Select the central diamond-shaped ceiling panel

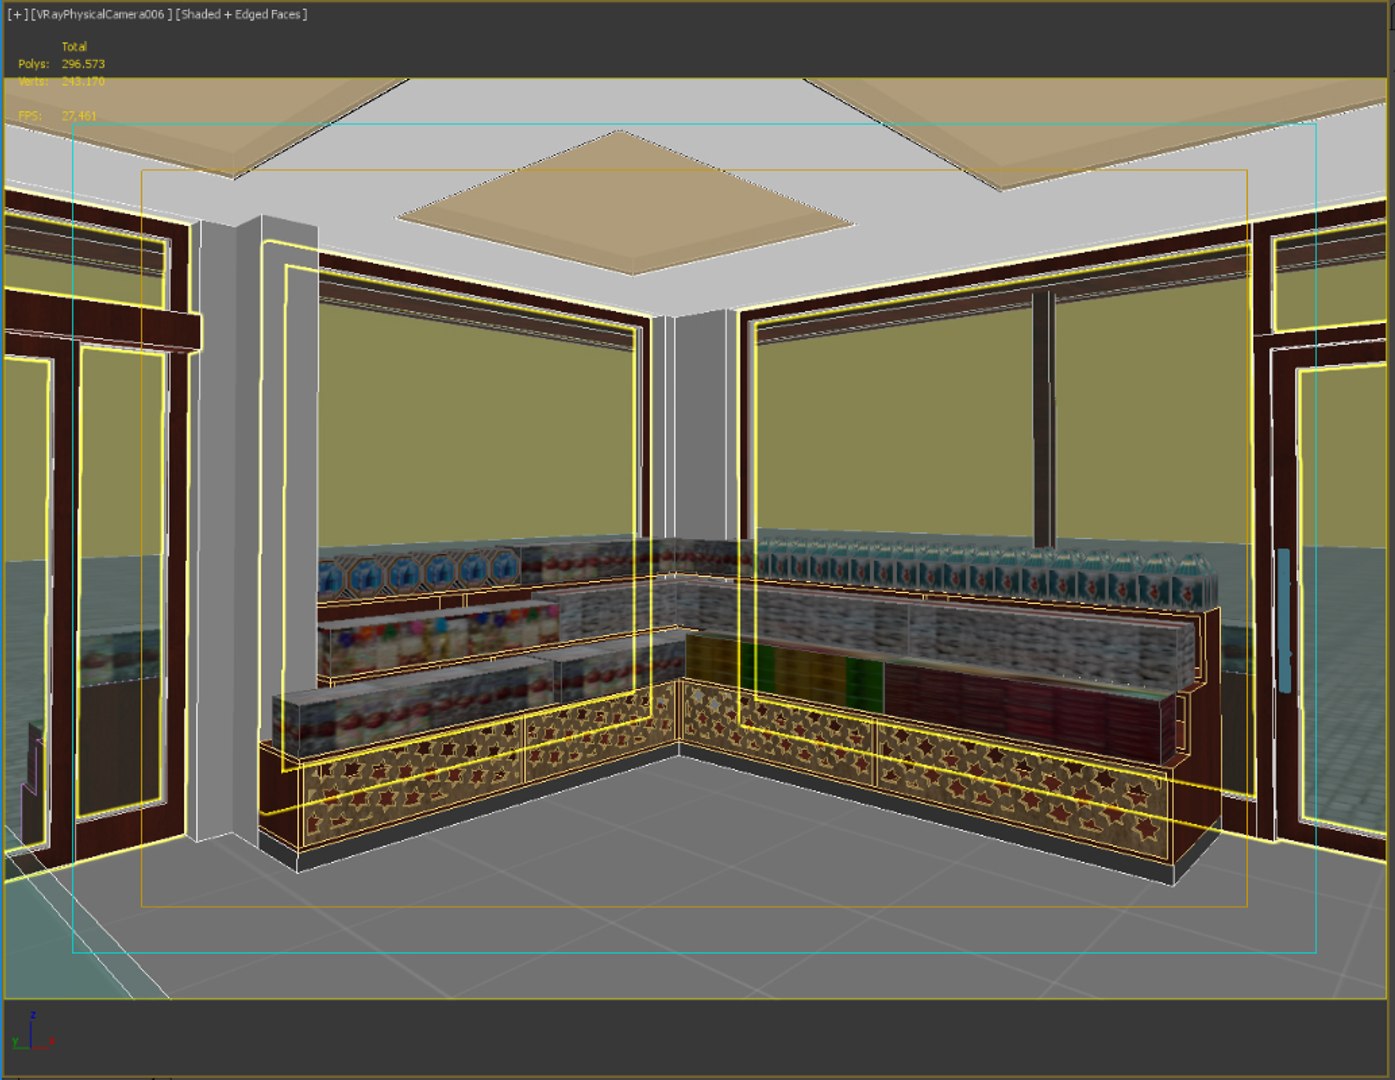(x=625, y=201)
